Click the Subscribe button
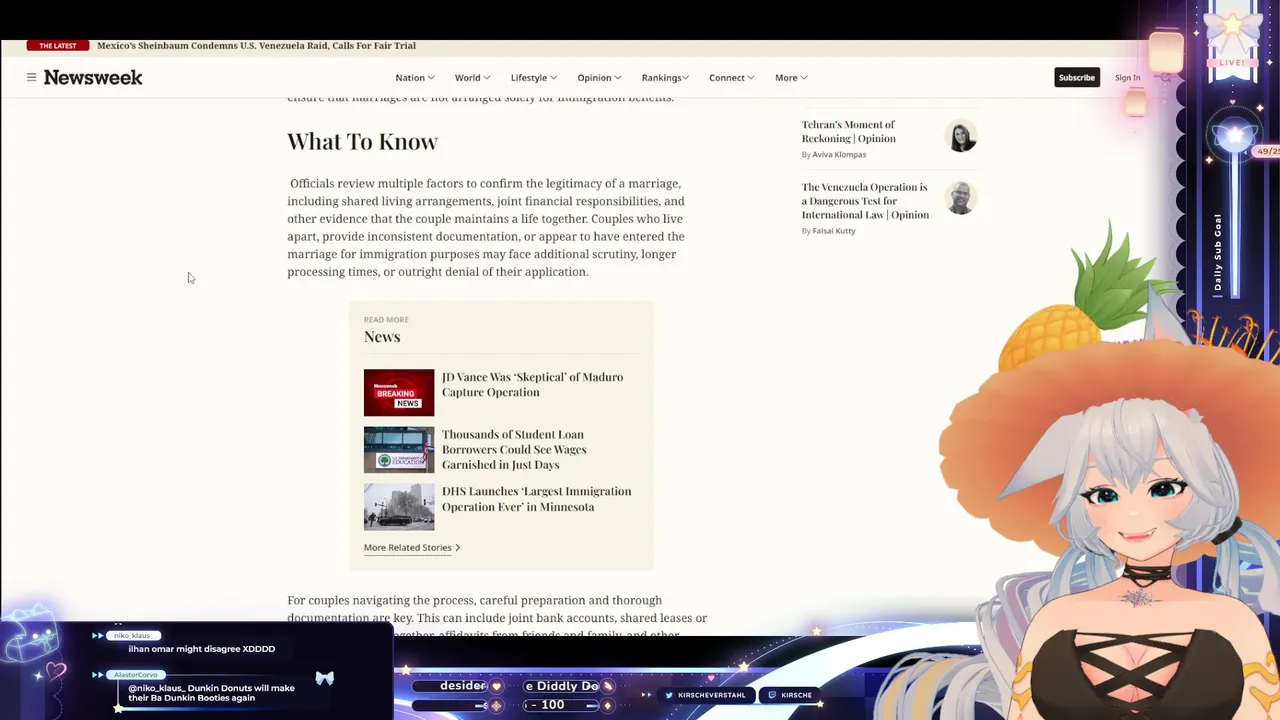The width and height of the screenshot is (1280, 720). click(x=1077, y=77)
